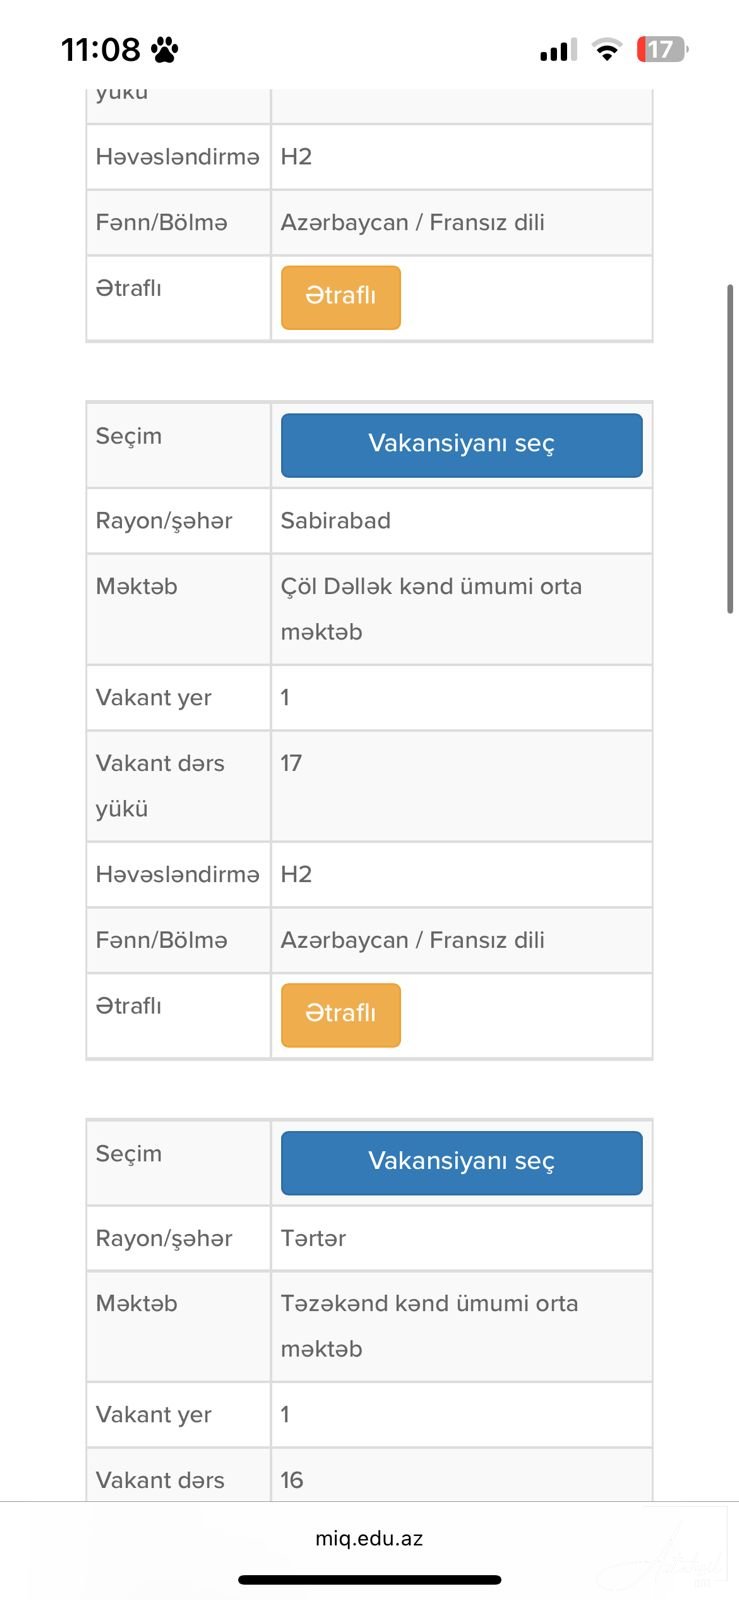The image size is (739, 1600).
Task: Tap the 11:08 clock in status bar
Action: pos(100,49)
